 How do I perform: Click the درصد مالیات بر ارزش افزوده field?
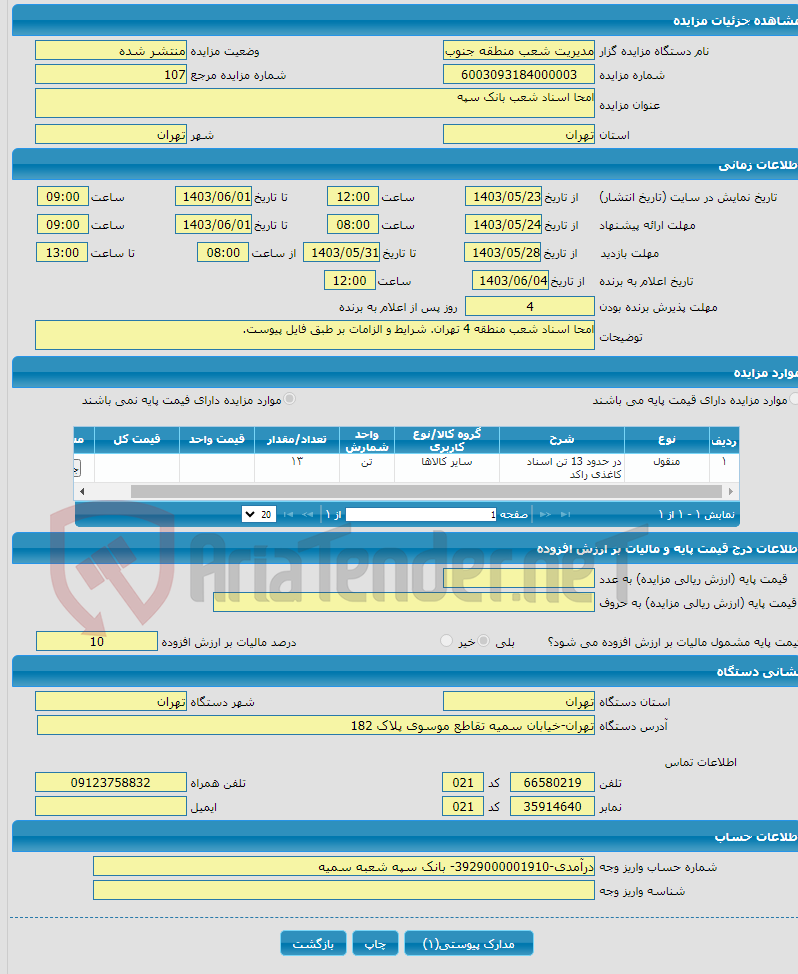coord(97,641)
